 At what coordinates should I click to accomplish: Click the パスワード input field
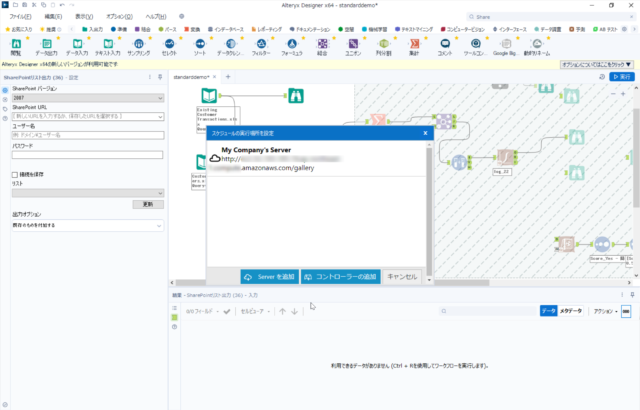pyautogui.click(x=88, y=155)
